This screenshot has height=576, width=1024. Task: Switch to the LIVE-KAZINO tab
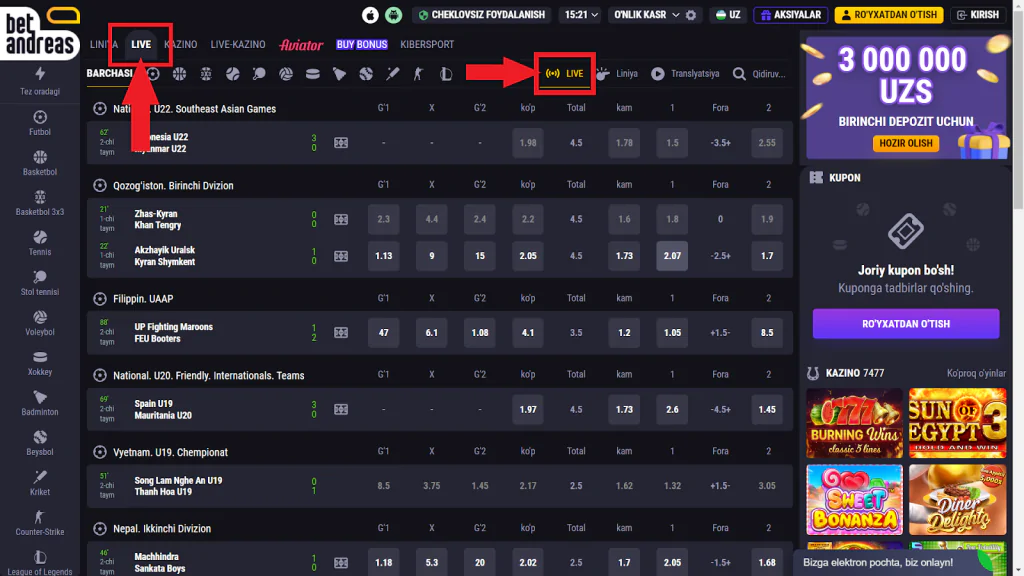236,45
